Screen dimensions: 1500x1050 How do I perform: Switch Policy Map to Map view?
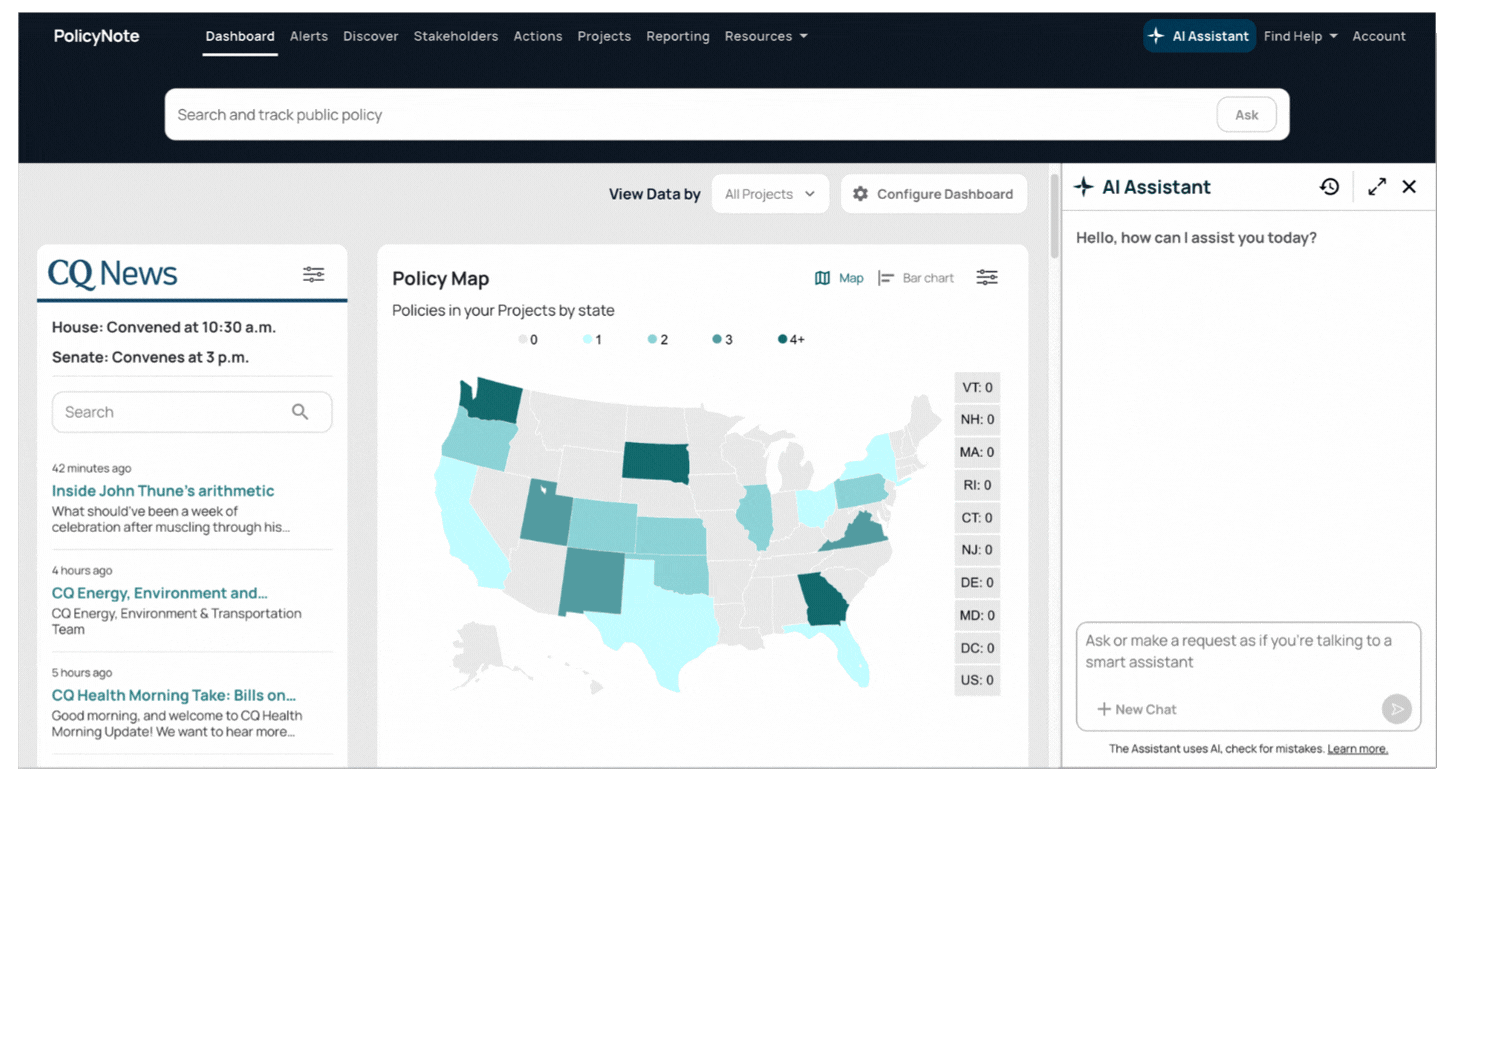(839, 278)
